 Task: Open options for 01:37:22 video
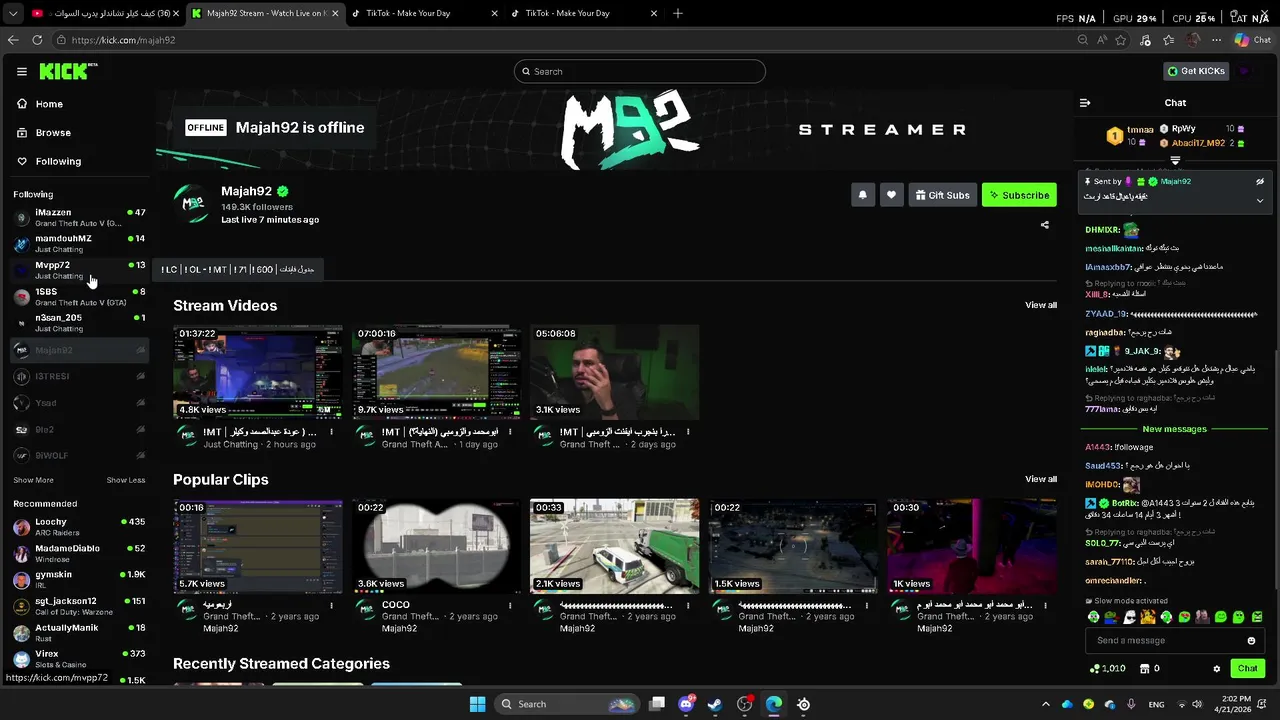pos(331,432)
